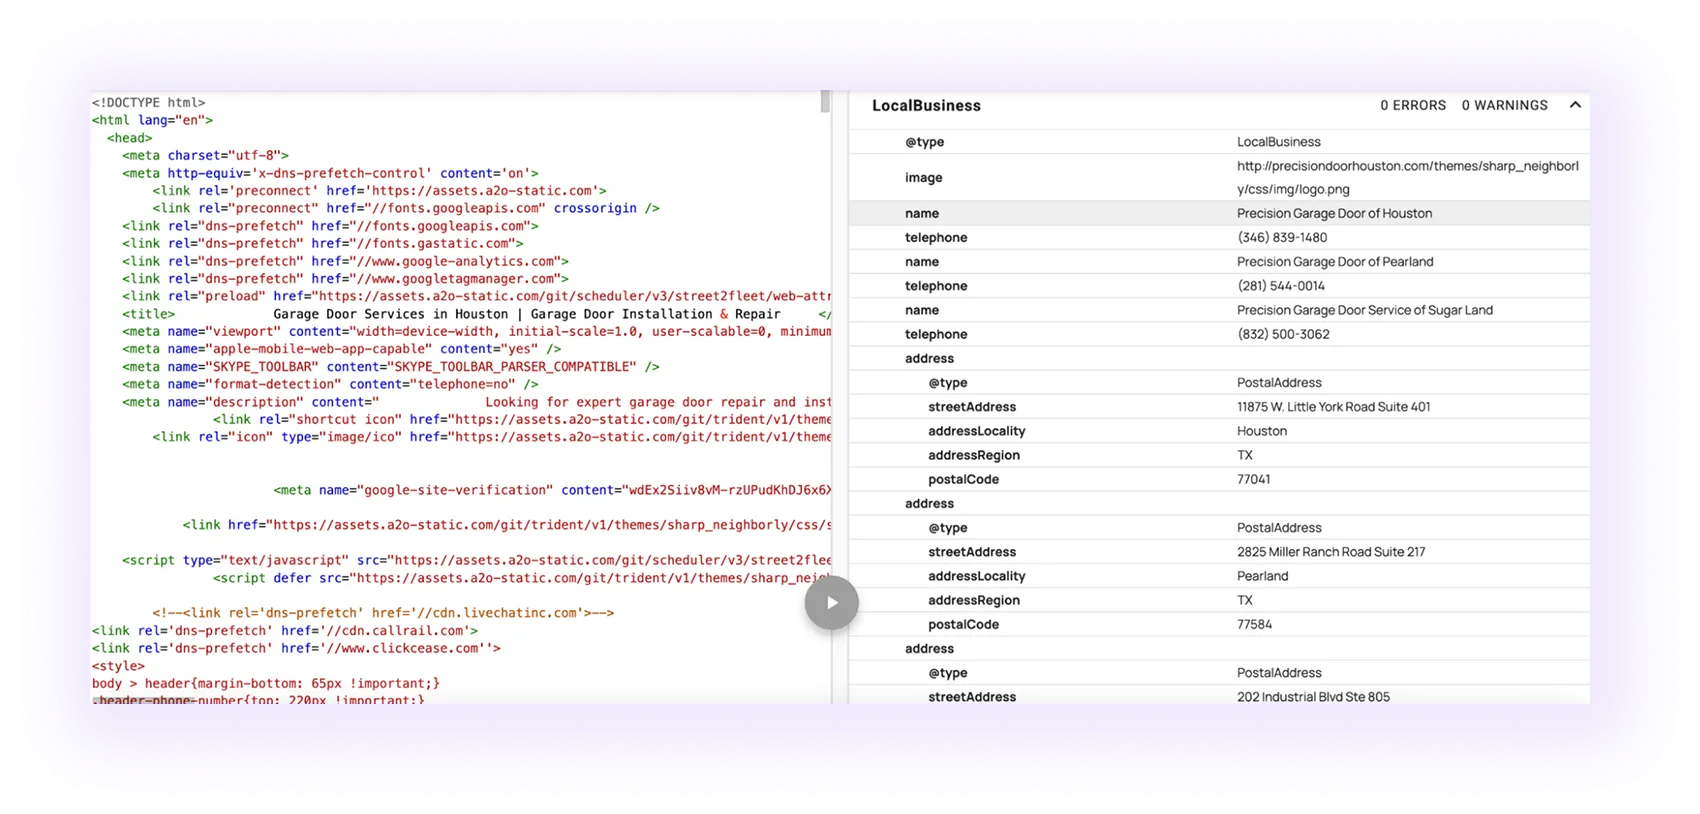Click the dns-prefetch //fonts.gastatic.com line

pyautogui.click(x=323, y=243)
